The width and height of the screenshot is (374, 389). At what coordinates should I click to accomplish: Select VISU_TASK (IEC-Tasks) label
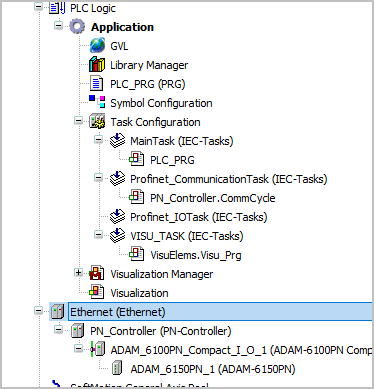(187, 236)
